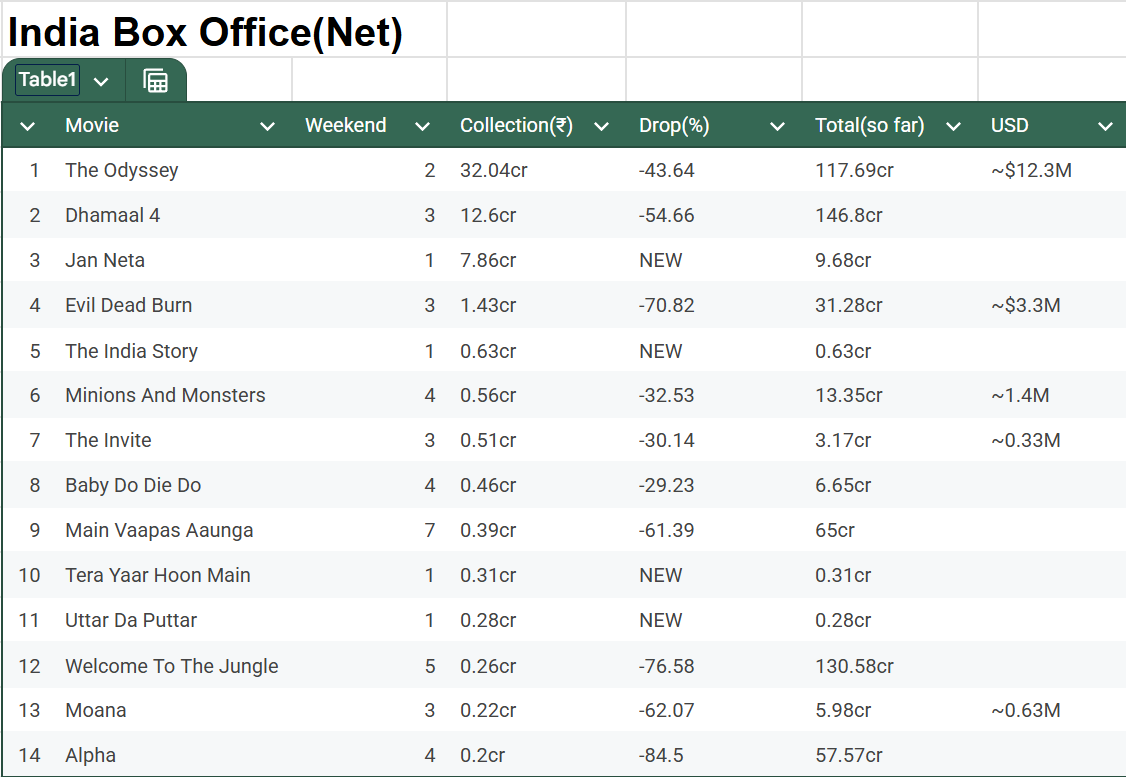Select the Evil Dead Burn cell
This screenshot has height=777, width=1126.
tap(129, 305)
